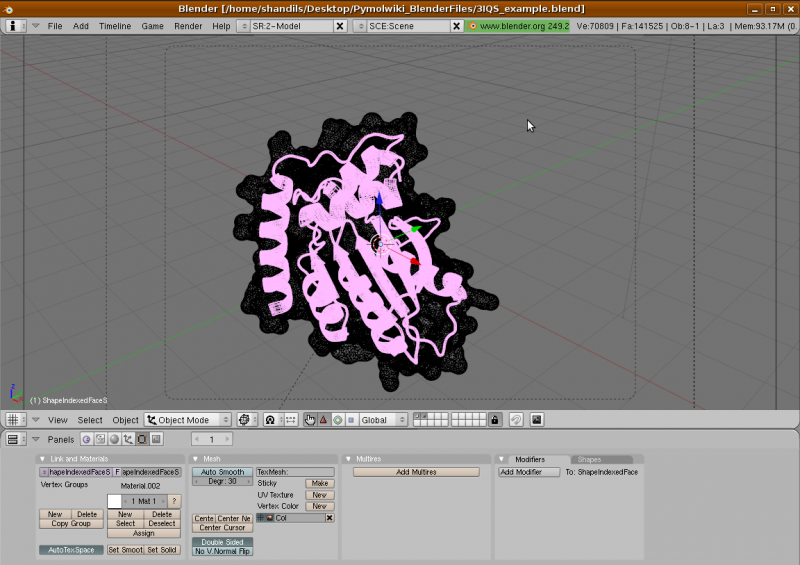Select the rotate manipulator ring icon

point(337,420)
